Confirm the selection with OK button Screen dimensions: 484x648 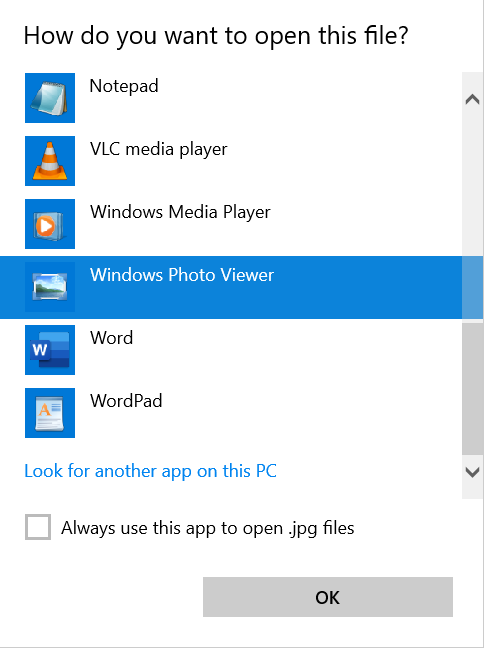328,597
